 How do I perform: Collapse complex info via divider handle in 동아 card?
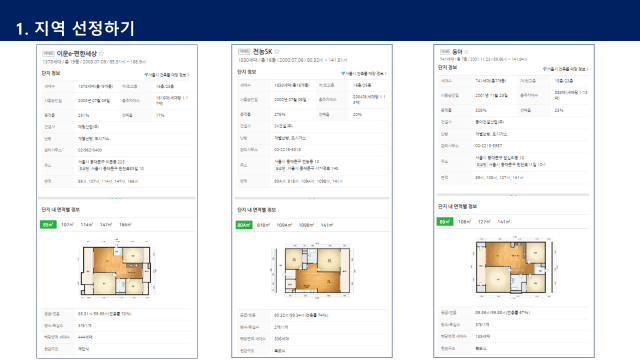(513, 195)
